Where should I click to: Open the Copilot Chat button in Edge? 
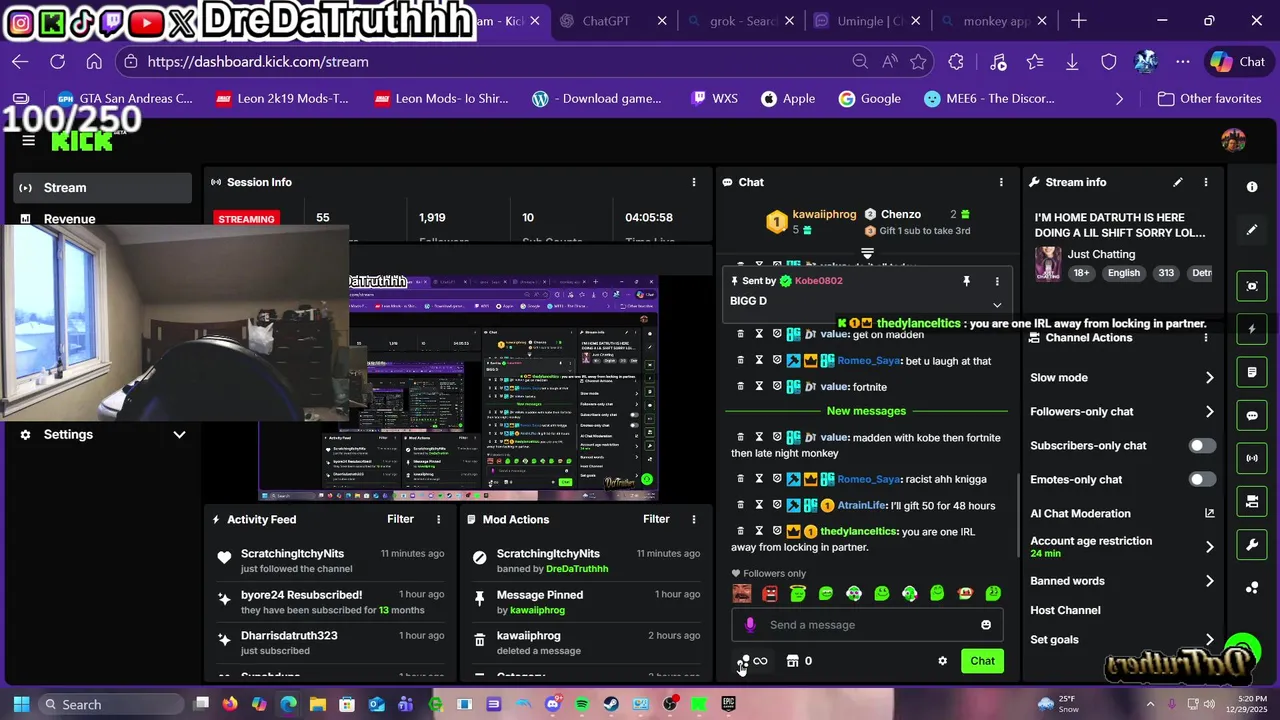(1238, 61)
